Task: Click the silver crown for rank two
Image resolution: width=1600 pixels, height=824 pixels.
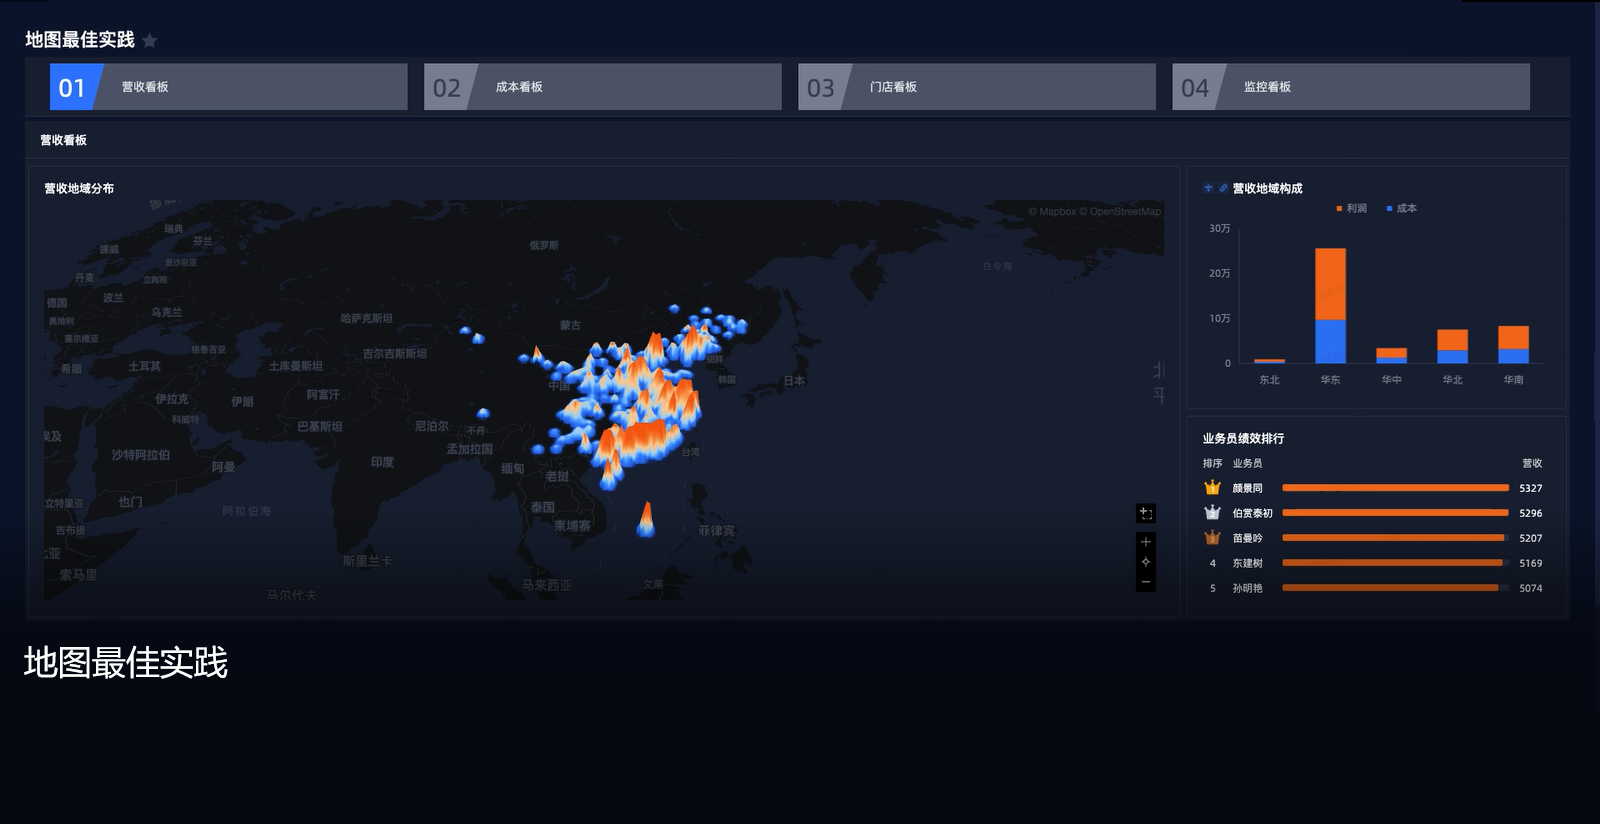Action: (x=1212, y=513)
